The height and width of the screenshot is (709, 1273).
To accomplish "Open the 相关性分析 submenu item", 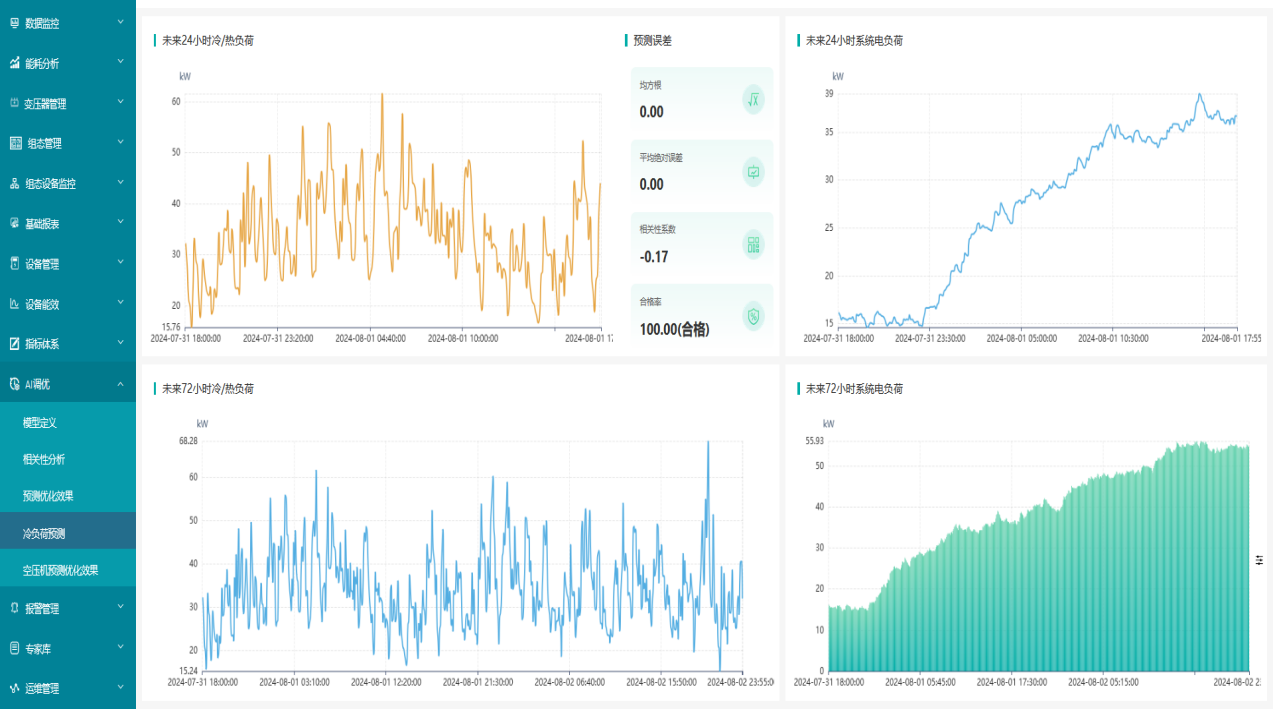I will [x=44, y=459].
